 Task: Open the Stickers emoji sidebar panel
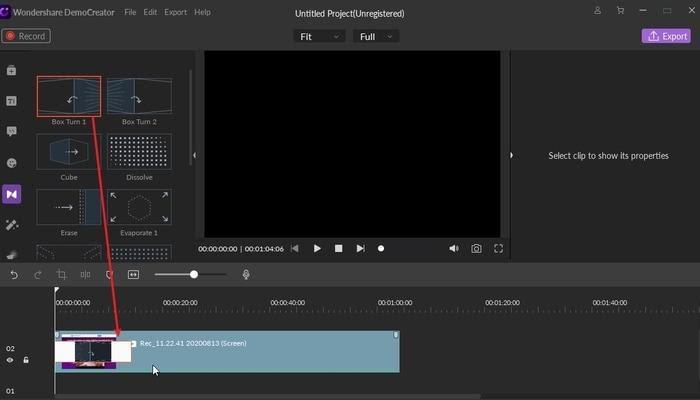(12, 162)
